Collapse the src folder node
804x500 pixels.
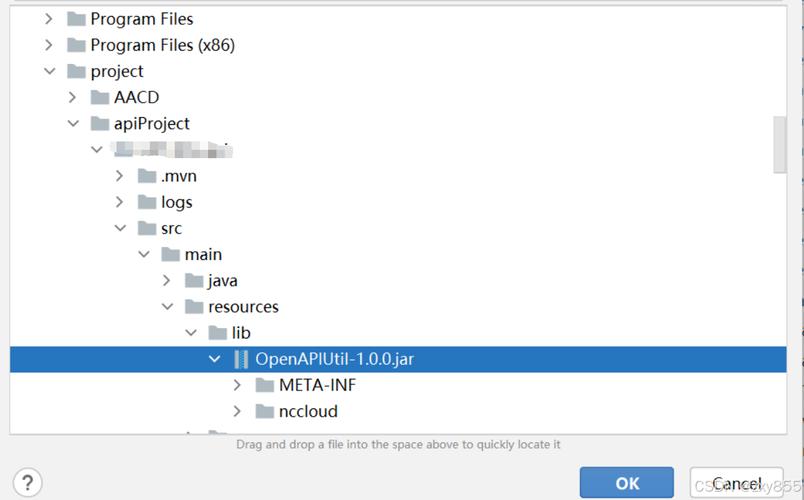(x=120, y=228)
